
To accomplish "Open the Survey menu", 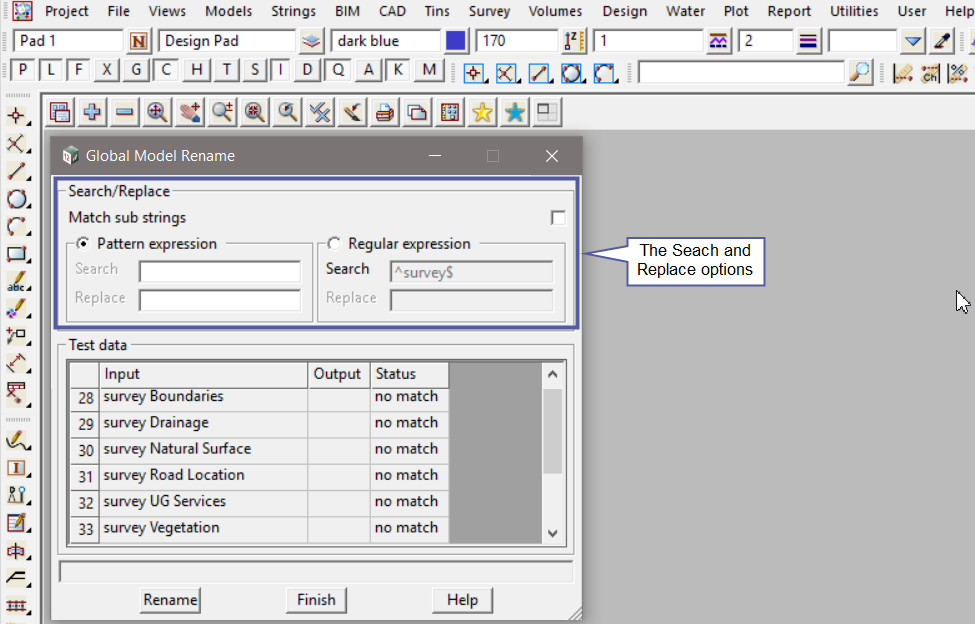I will pos(489,11).
